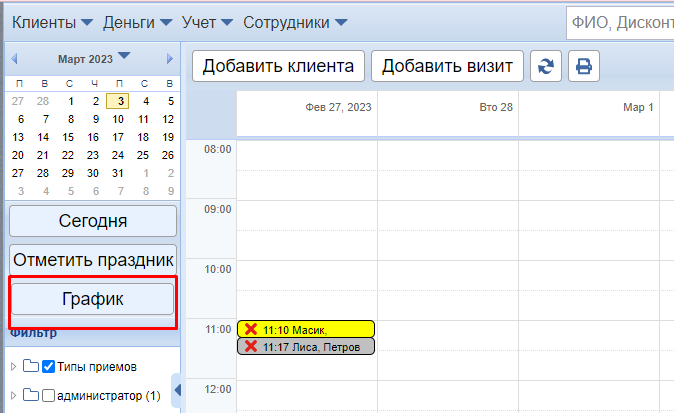The width and height of the screenshot is (674, 413).
Task: Select the Фев 27, 2023 column header
Action: coord(306,113)
